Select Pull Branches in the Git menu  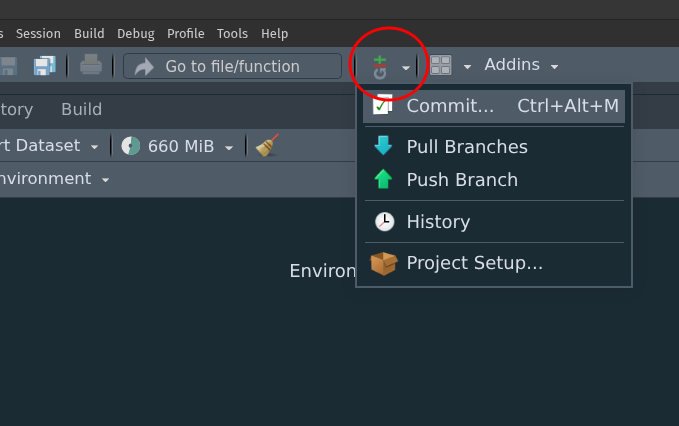[x=466, y=147]
